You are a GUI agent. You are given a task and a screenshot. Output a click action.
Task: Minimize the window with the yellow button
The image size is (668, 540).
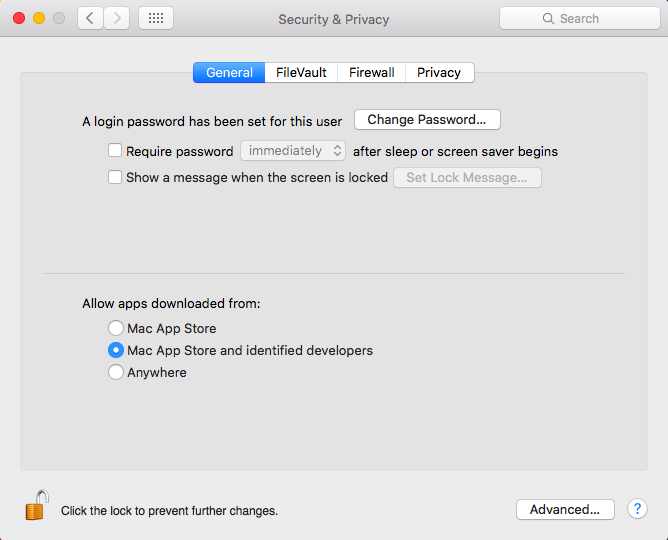(39, 18)
